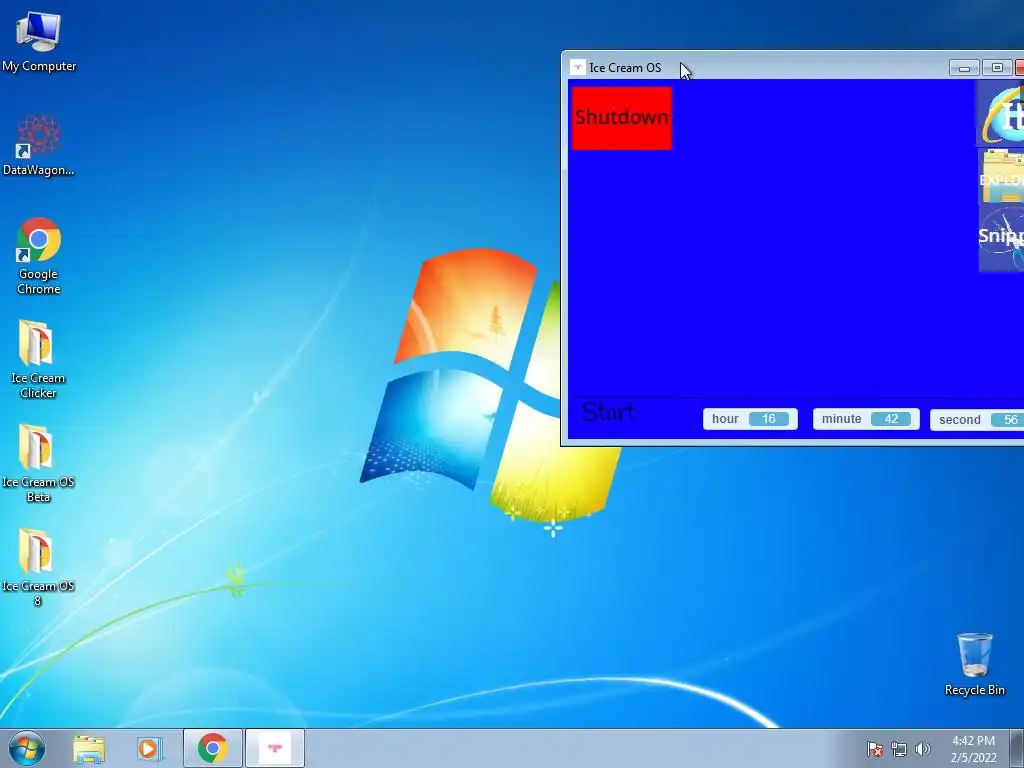Select the DataWagon shortcut icon
Image resolution: width=1024 pixels, height=768 pixels.
point(39,145)
